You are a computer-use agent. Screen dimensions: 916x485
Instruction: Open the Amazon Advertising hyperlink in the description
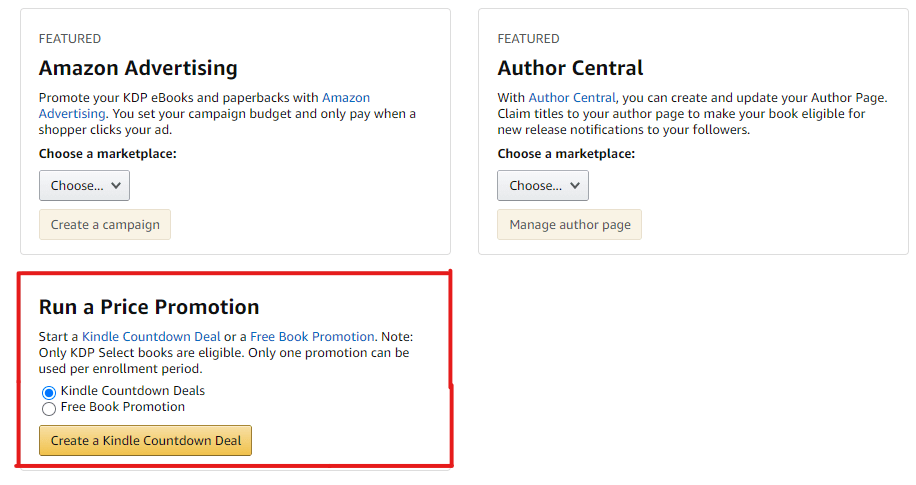click(x=345, y=98)
